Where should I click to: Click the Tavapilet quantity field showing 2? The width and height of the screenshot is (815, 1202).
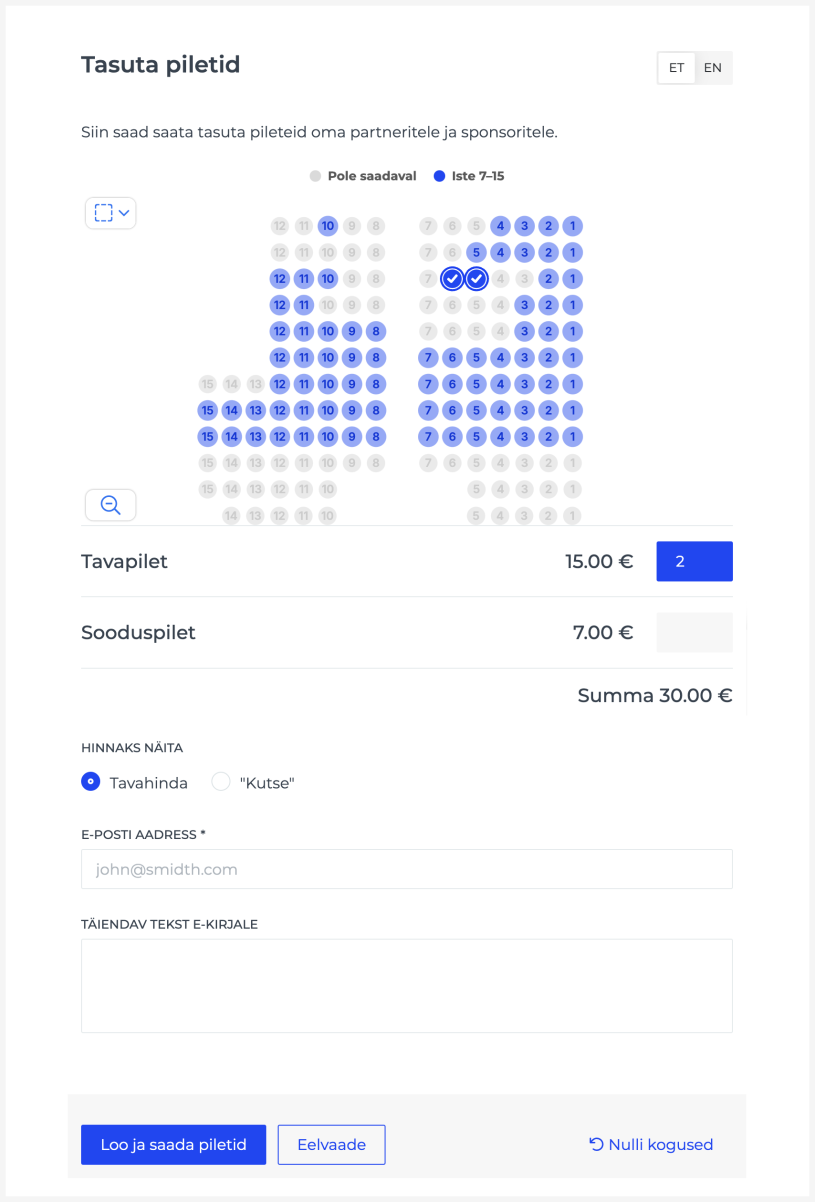pyautogui.click(x=694, y=561)
